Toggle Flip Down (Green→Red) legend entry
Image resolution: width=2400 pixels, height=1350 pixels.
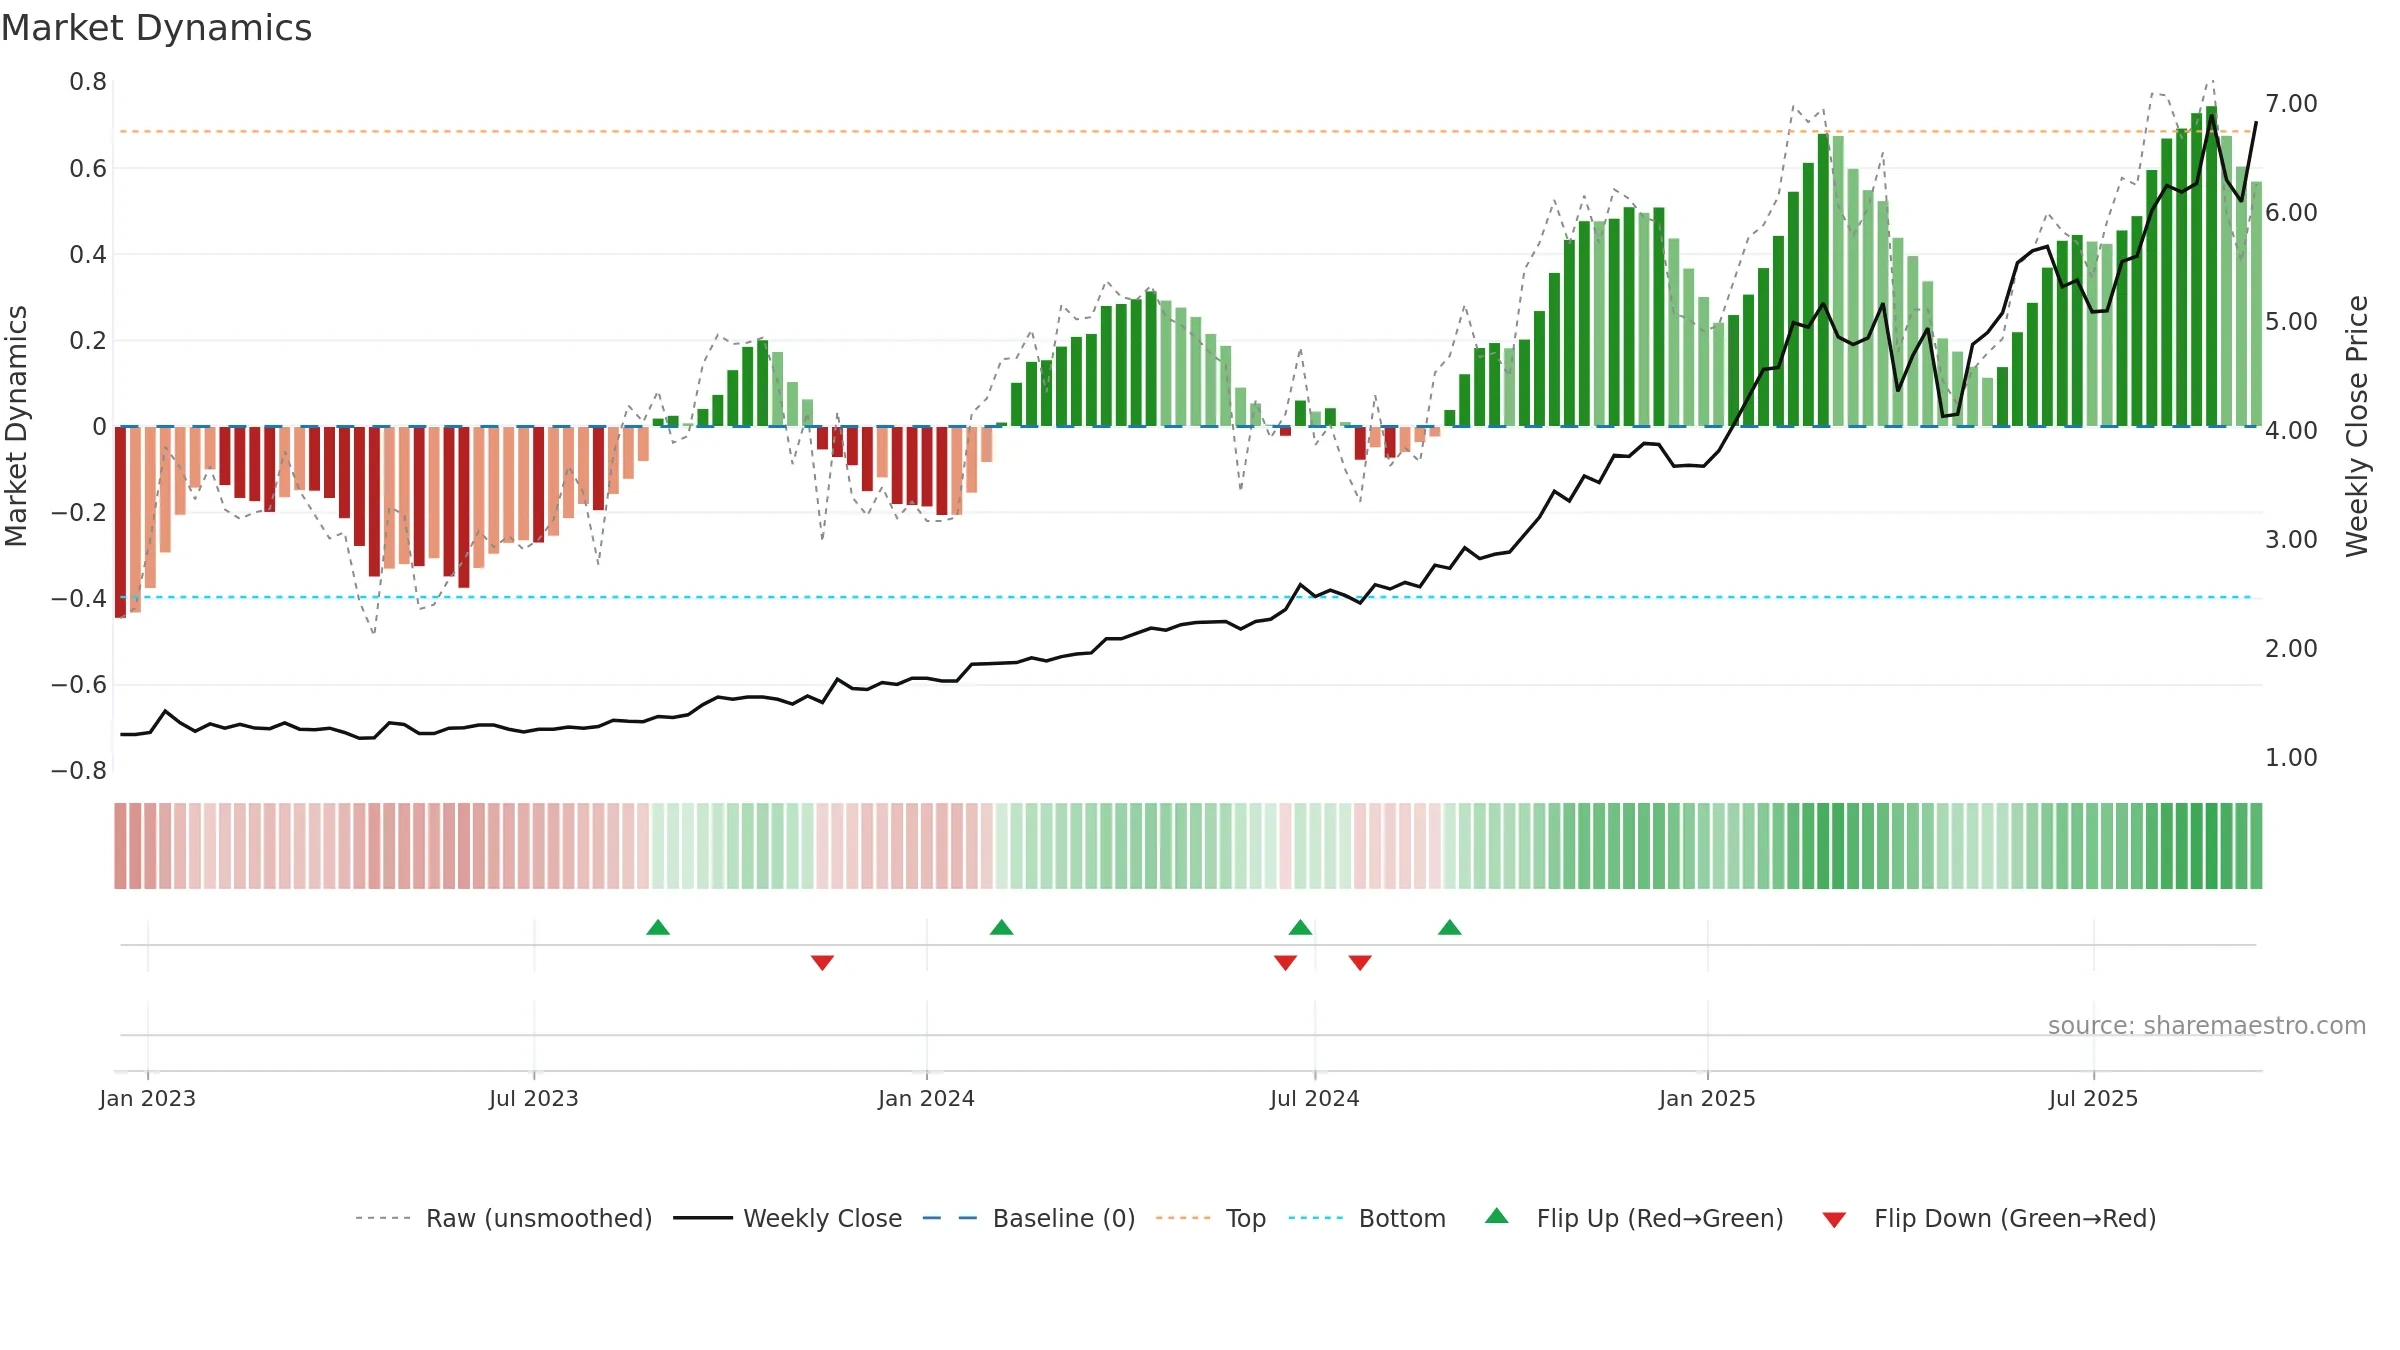(x=1989, y=1218)
